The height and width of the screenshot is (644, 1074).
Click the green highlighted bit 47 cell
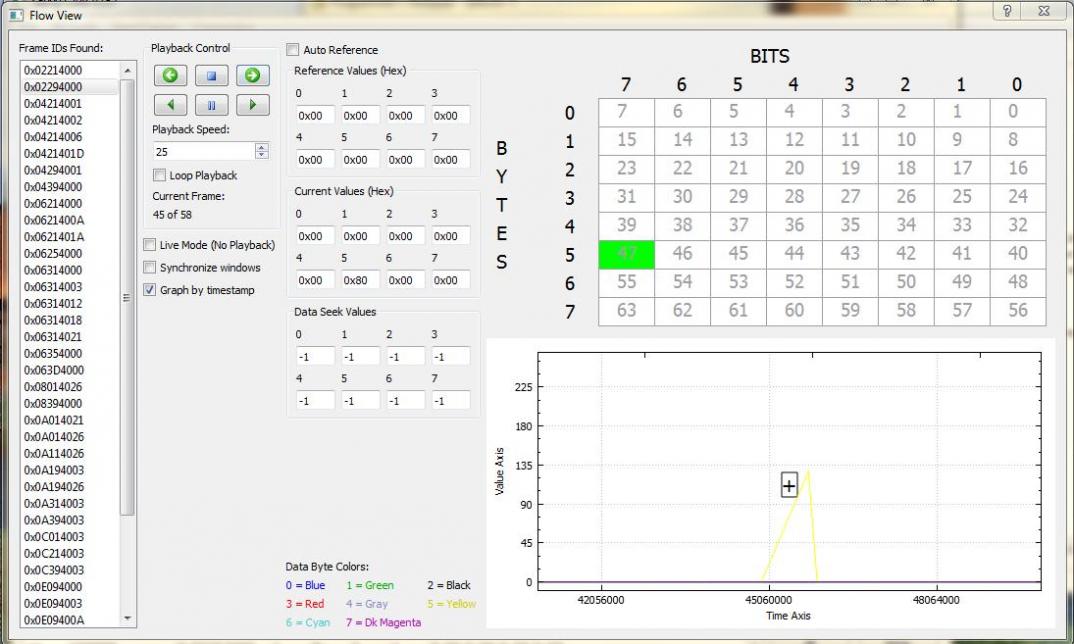coord(627,254)
